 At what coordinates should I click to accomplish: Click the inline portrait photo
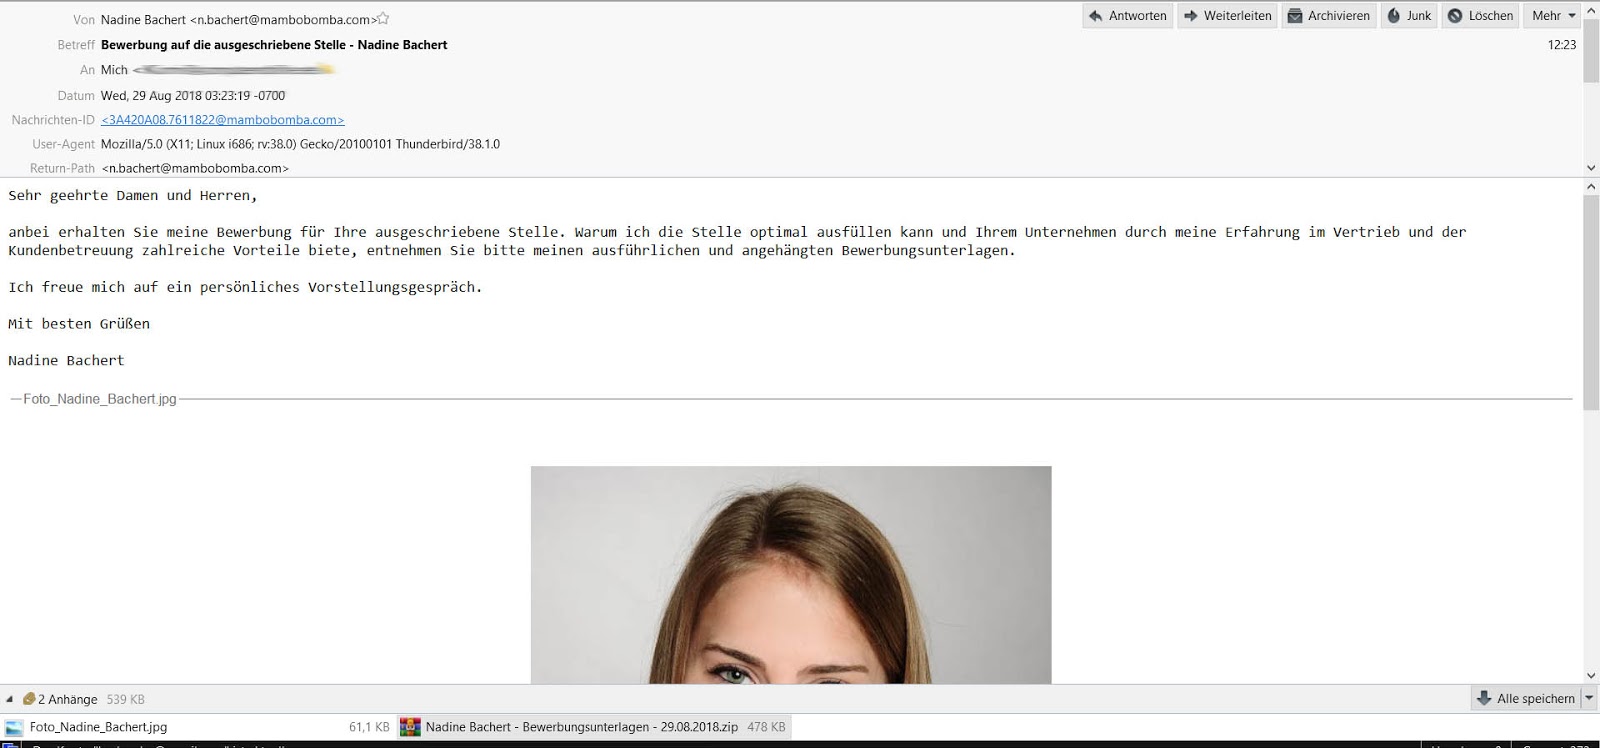pyautogui.click(x=791, y=575)
